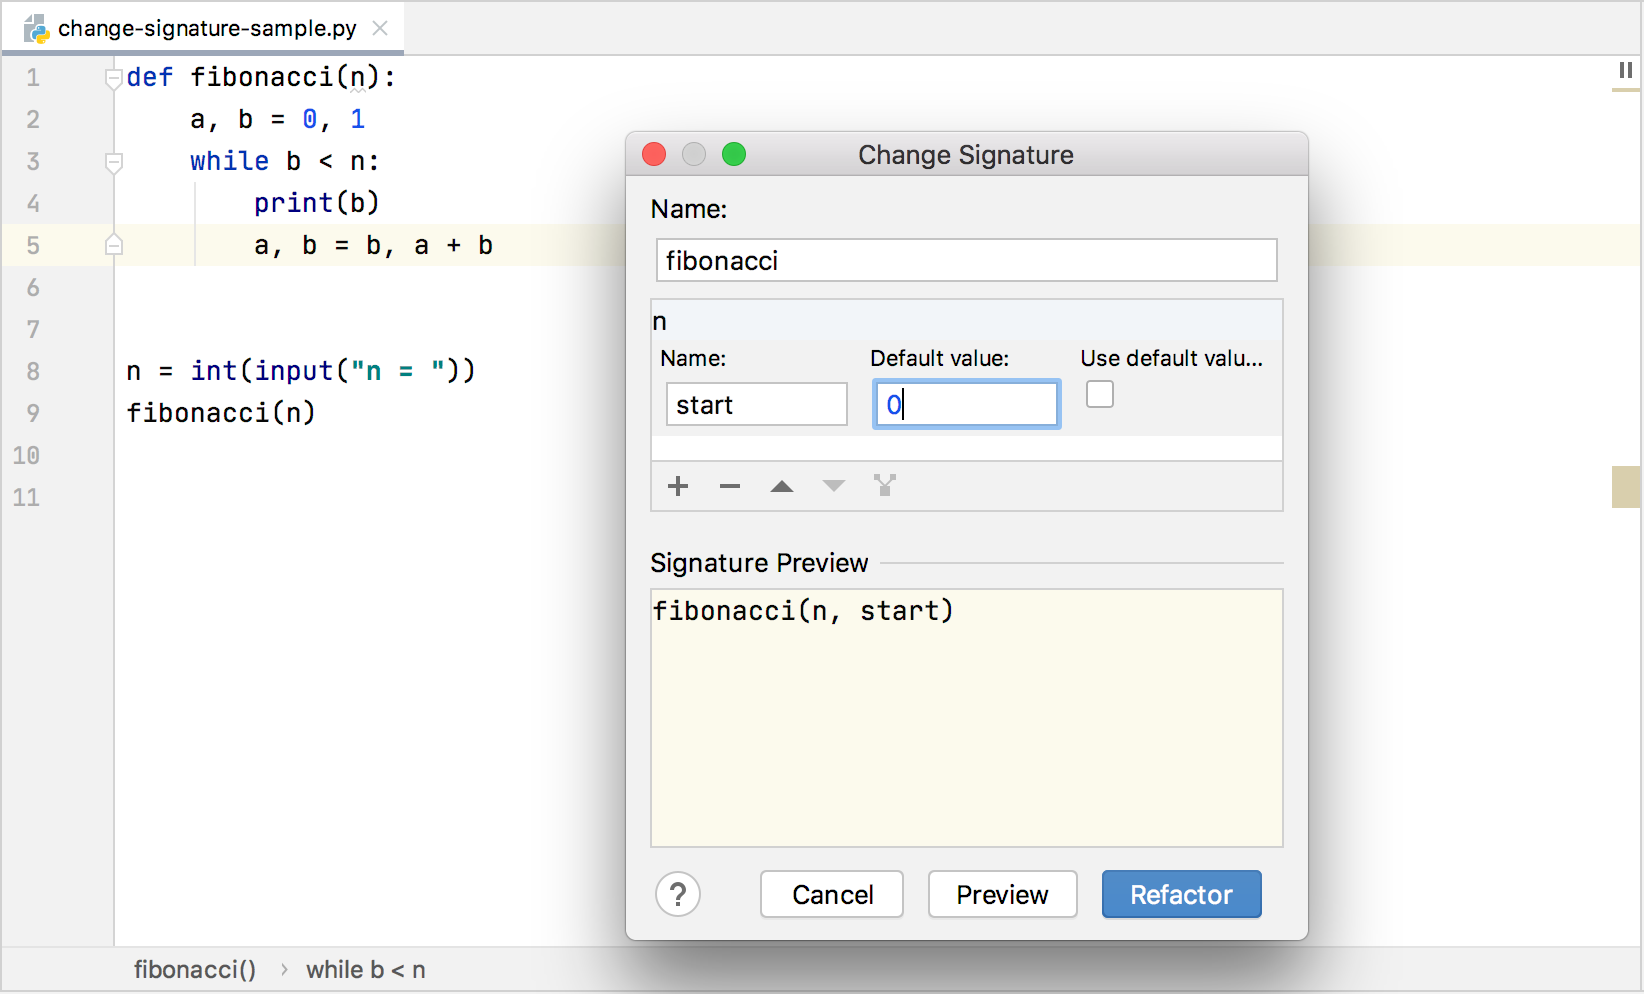Click the pause analysis icon in gutter
The width and height of the screenshot is (1644, 994).
1626,70
